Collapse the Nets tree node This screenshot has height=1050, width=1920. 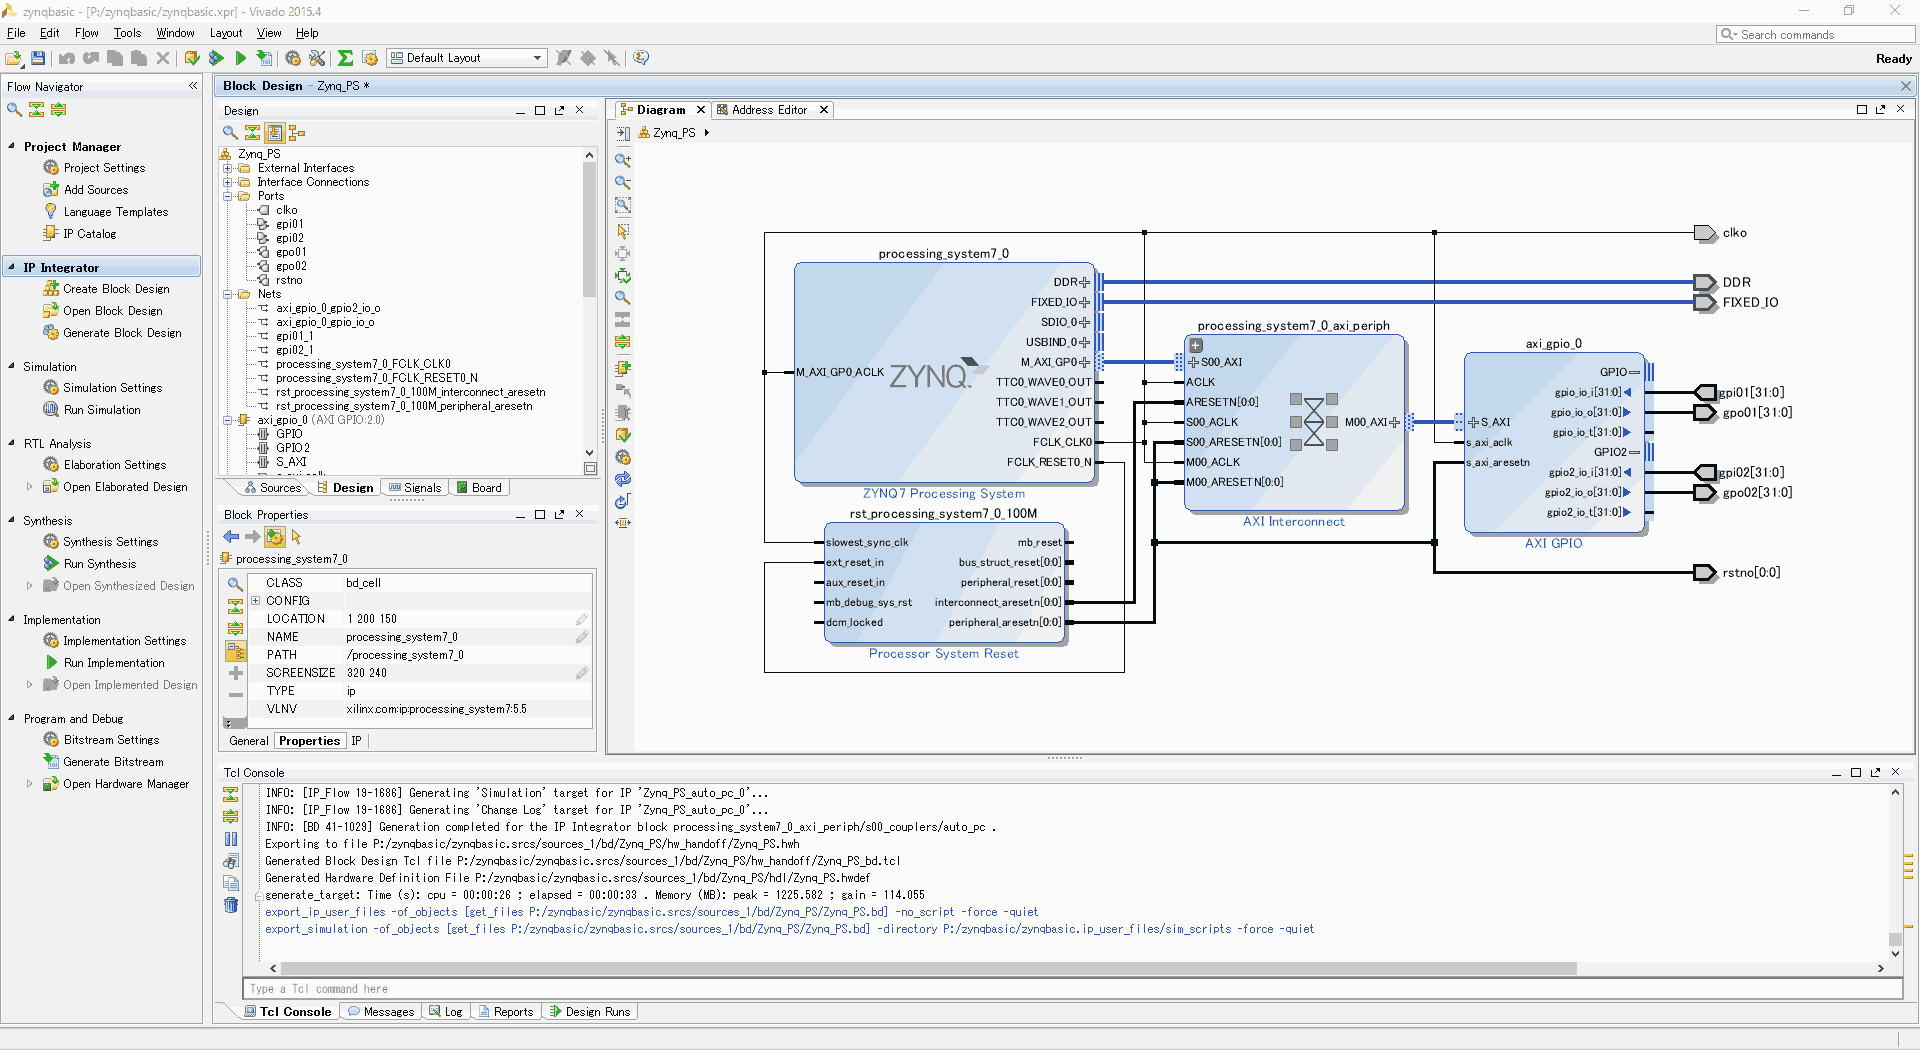[x=227, y=294]
